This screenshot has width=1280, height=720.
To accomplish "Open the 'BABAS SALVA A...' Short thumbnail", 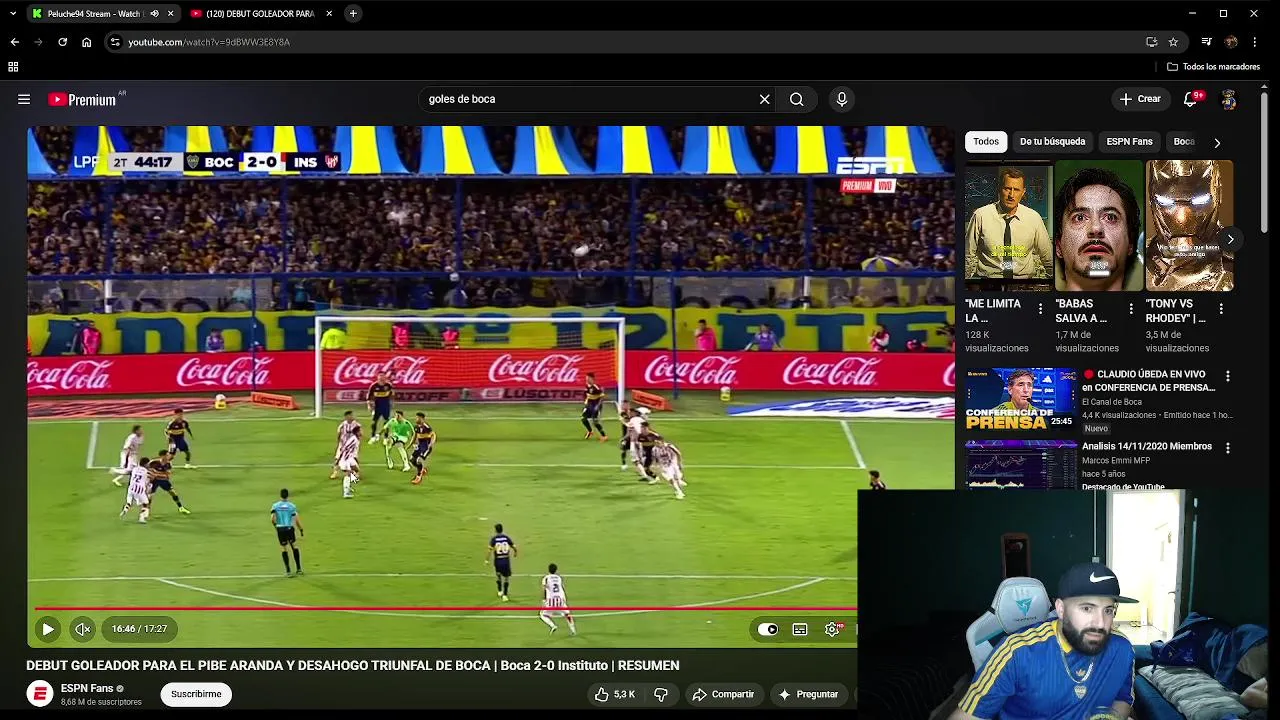I will (1098, 226).
